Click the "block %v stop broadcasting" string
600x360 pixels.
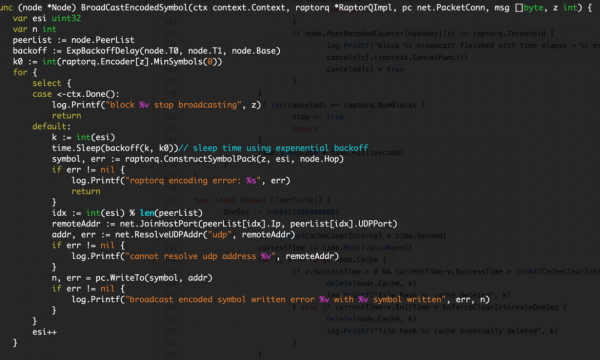point(173,105)
